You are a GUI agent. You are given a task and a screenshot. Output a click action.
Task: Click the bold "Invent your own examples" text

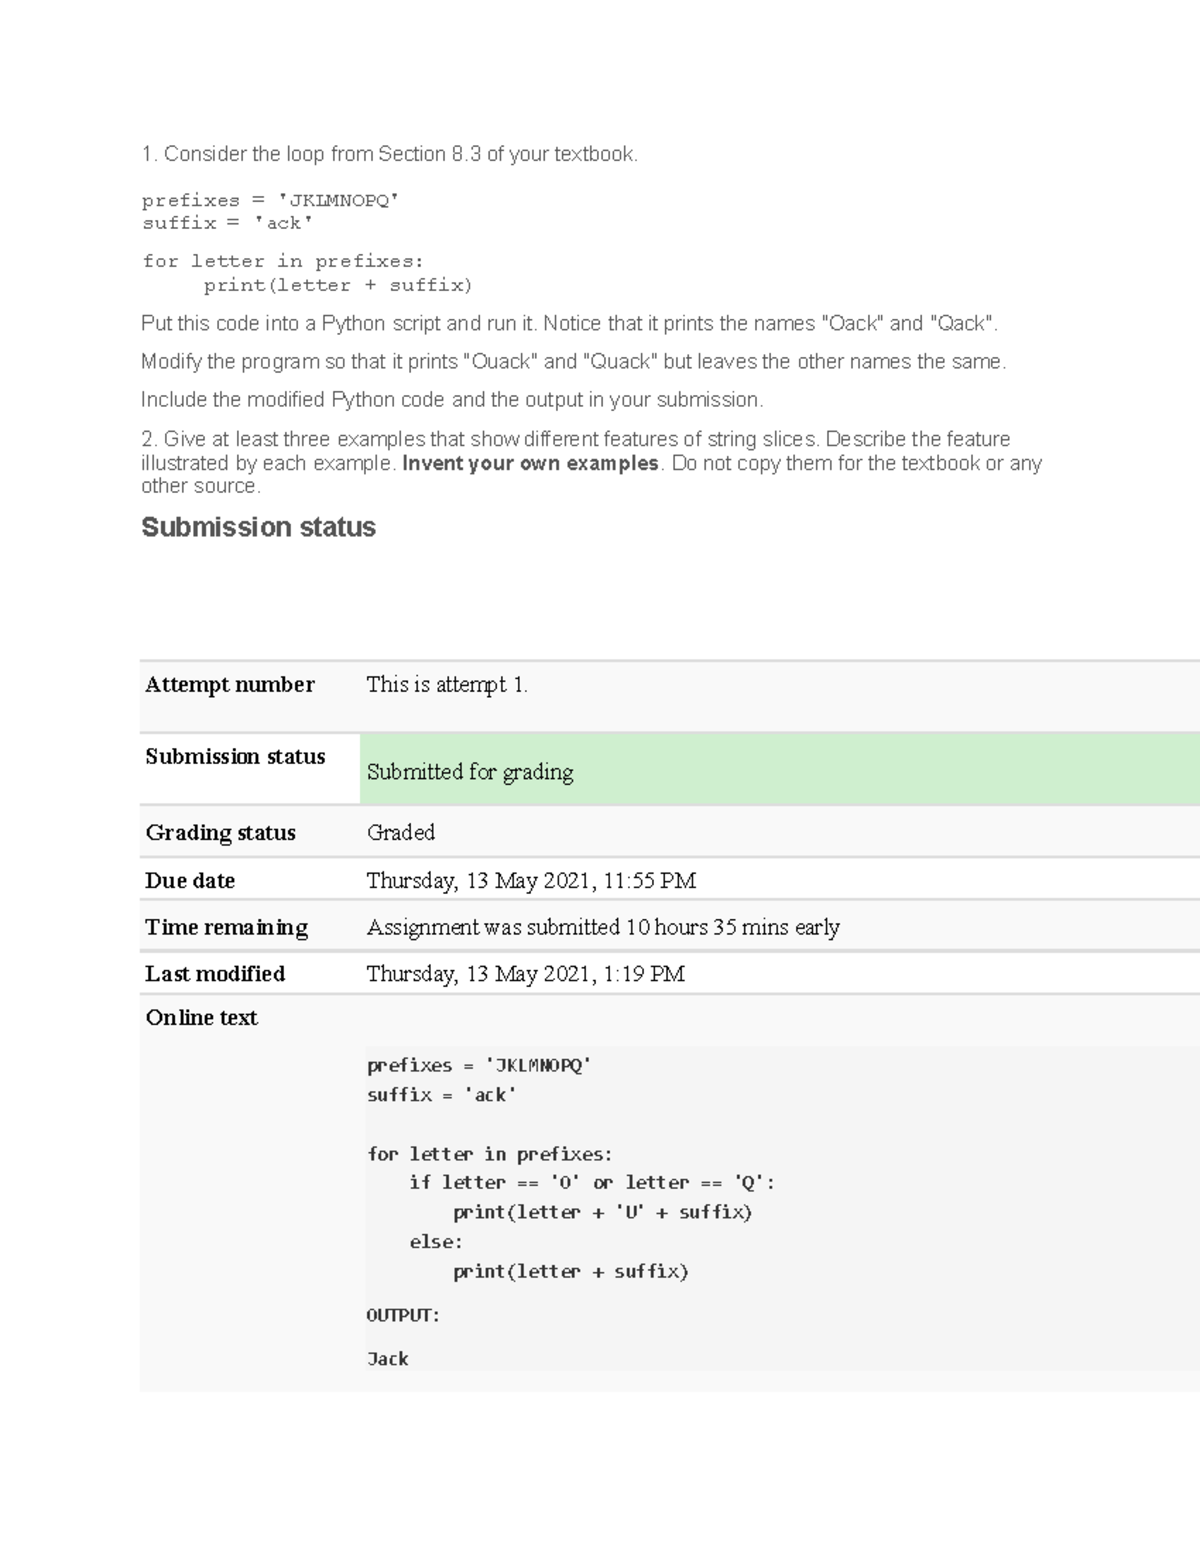[530, 463]
